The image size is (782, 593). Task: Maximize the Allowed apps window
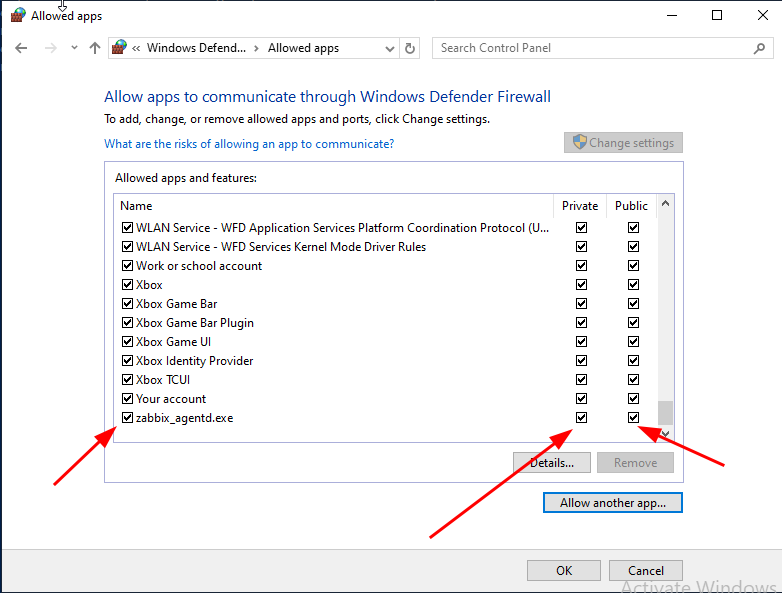click(x=717, y=15)
